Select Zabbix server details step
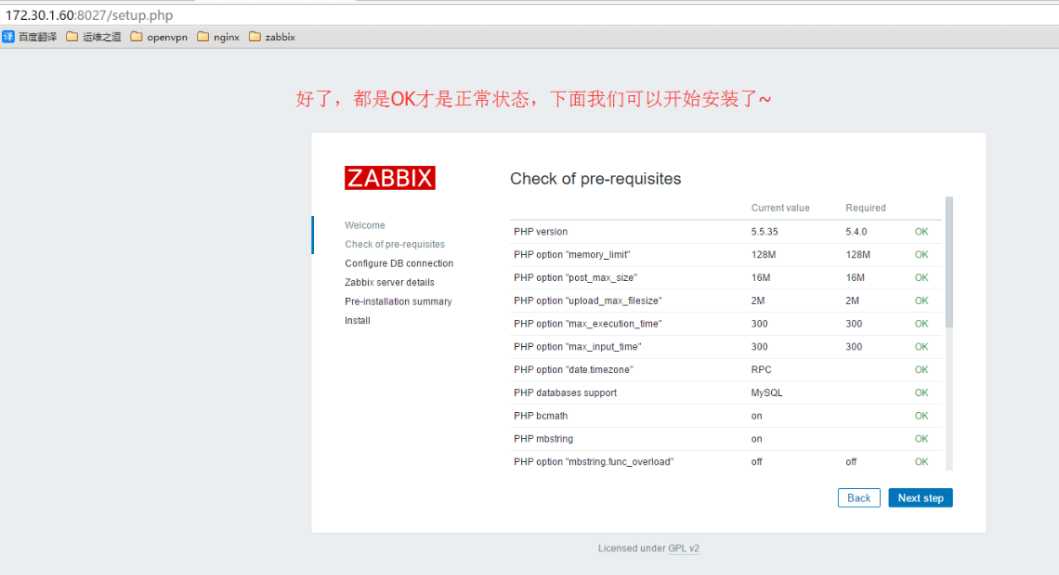 pos(389,282)
